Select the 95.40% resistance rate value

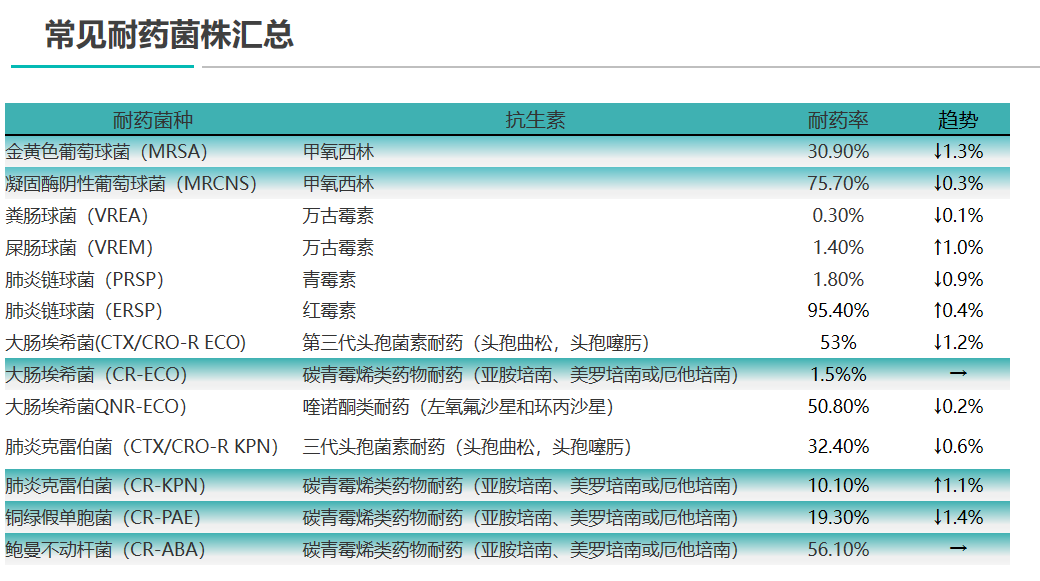tap(838, 311)
